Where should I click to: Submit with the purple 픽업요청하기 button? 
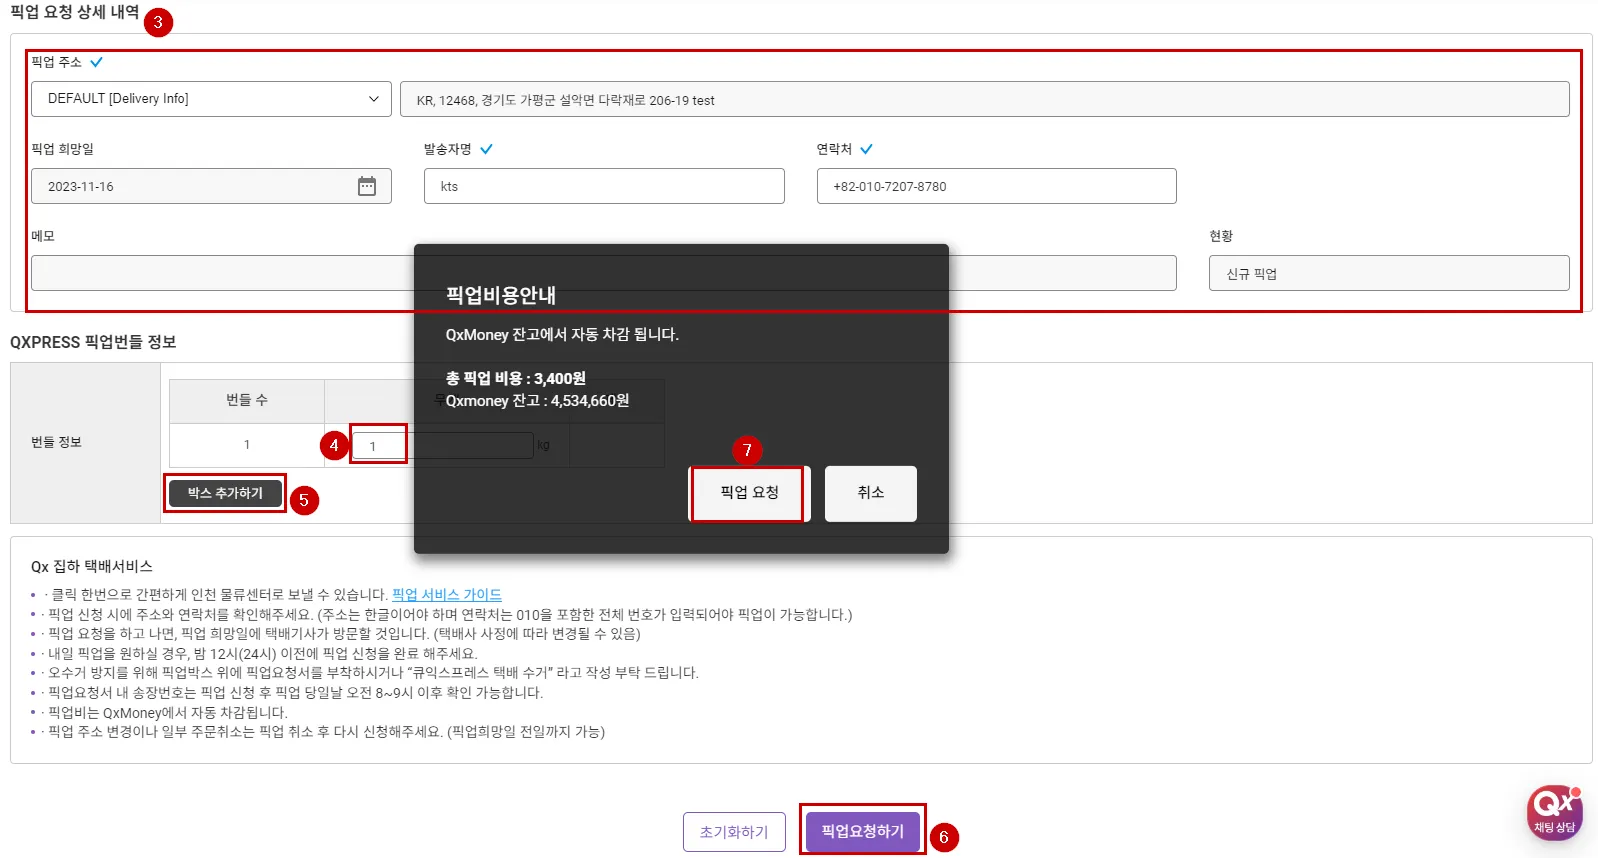tap(862, 831)
